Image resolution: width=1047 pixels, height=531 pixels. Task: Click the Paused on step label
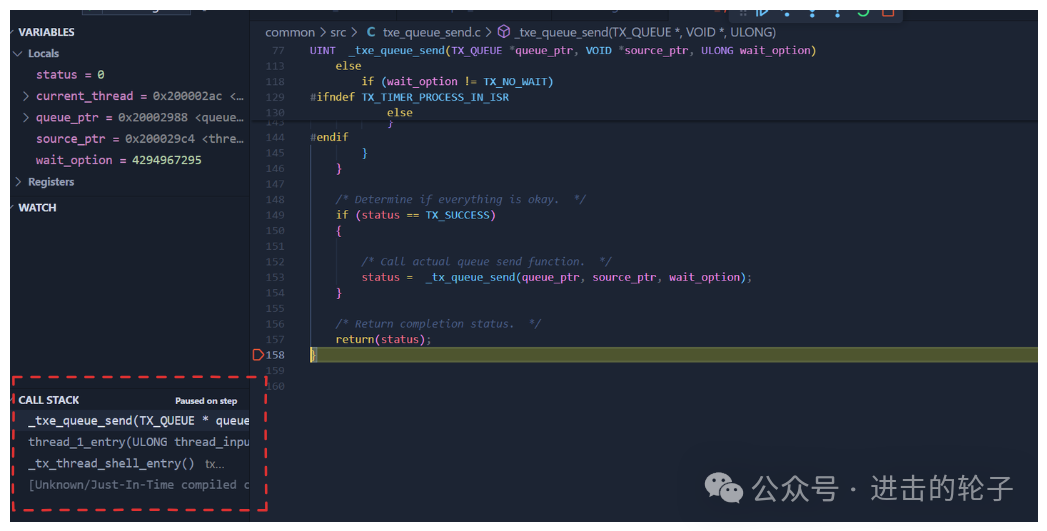(x=206, y=401)
